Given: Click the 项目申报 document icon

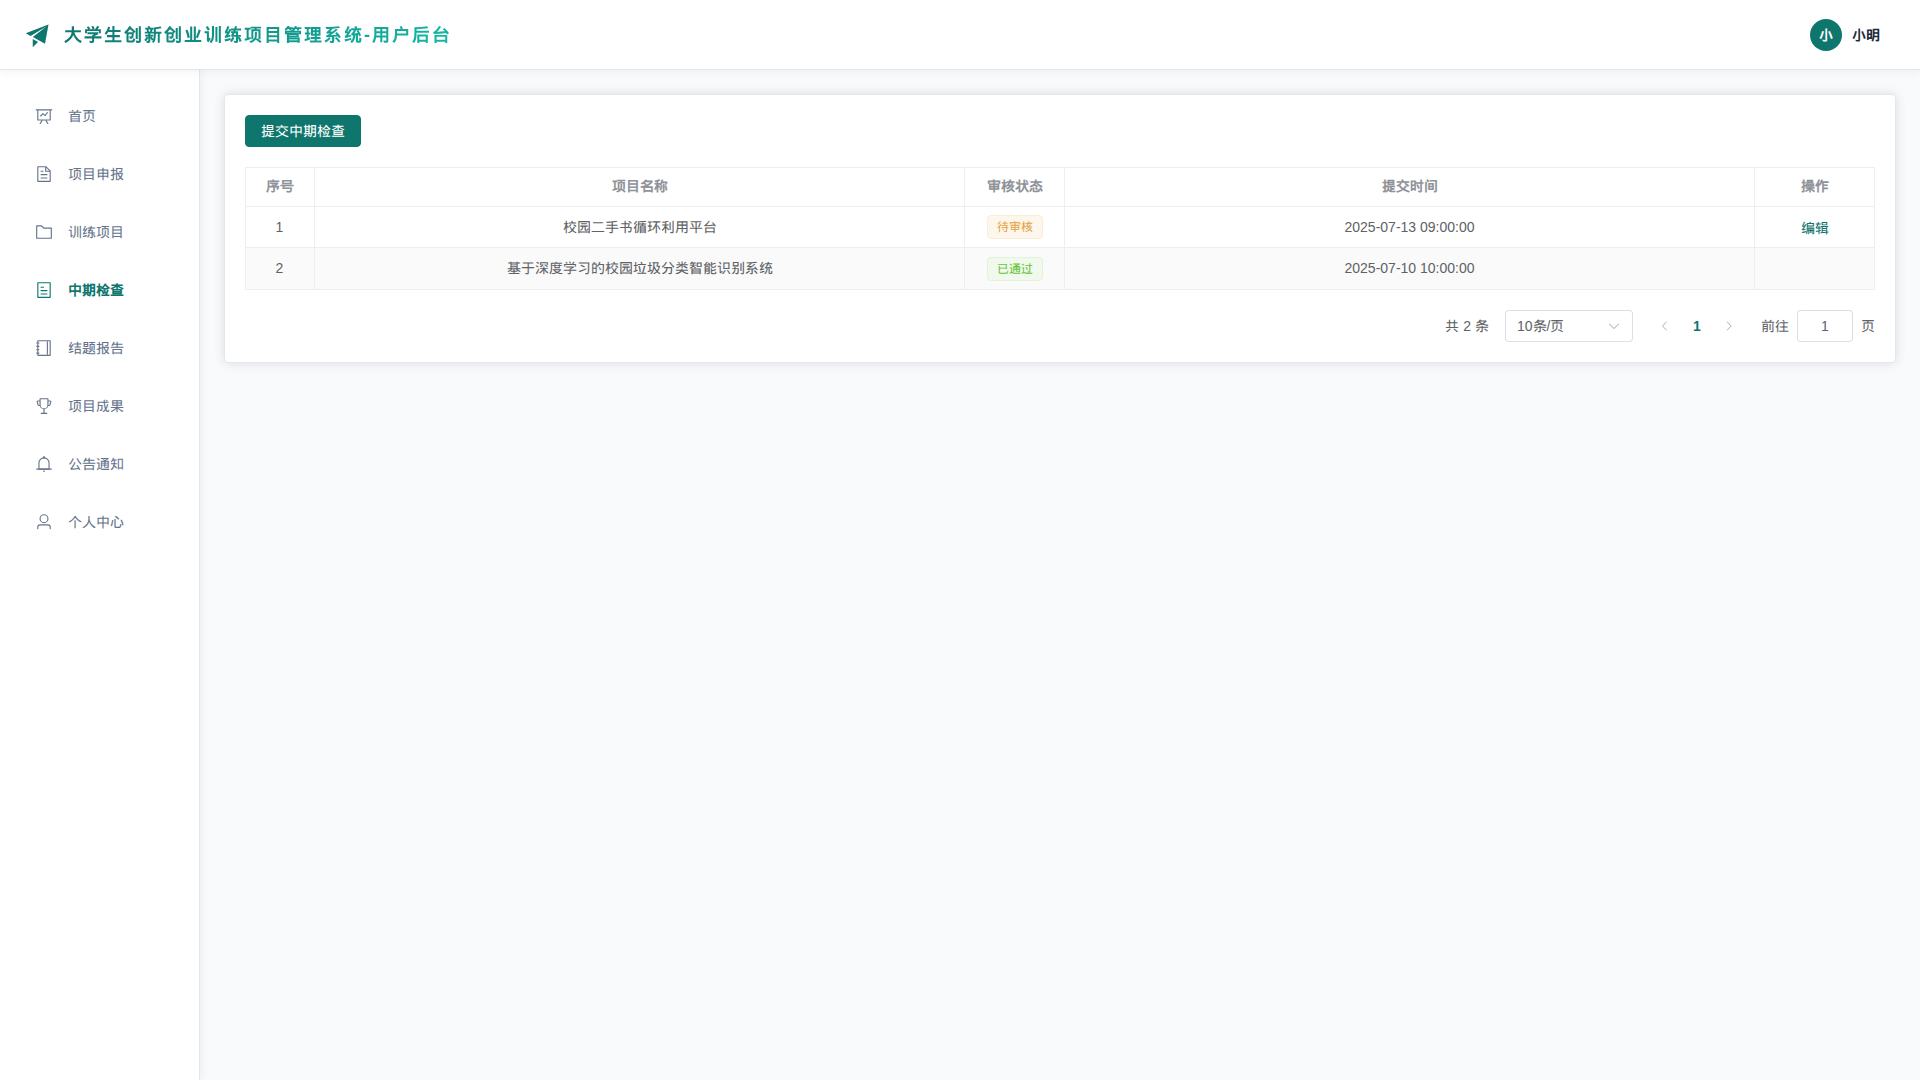Looking at the screenshot, I should pos(44,174).
